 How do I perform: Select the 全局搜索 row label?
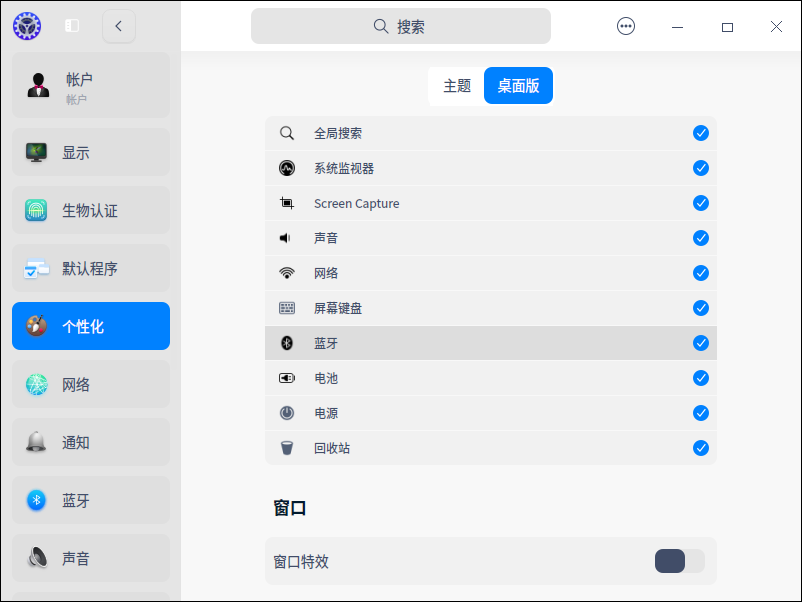point(338,133)
